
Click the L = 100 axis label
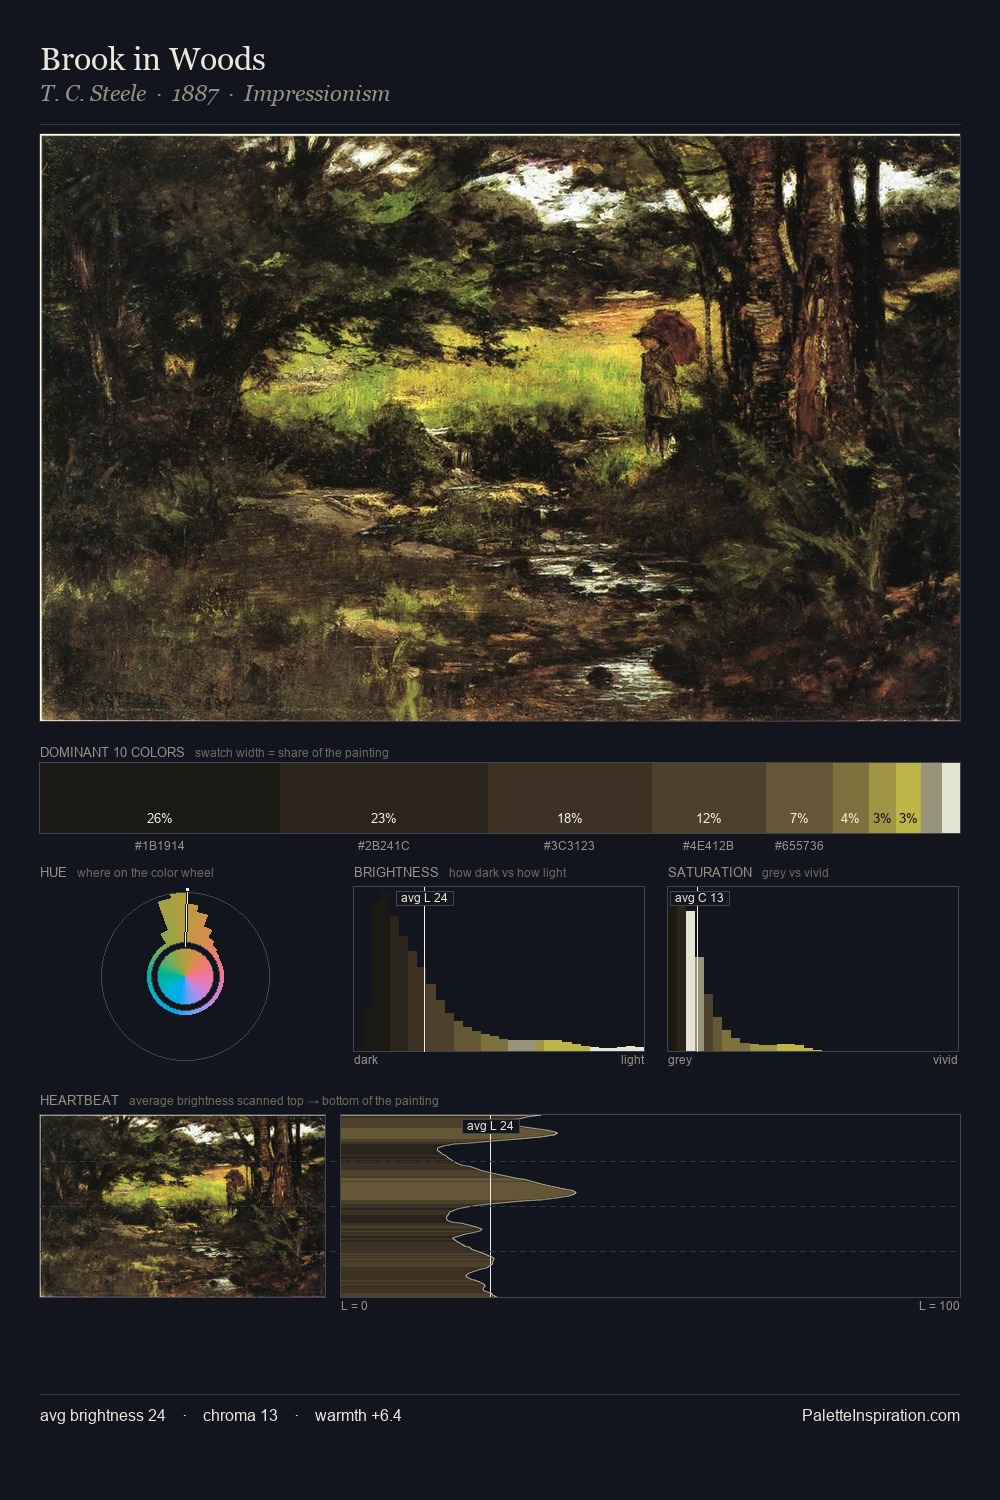point(939,1306)
